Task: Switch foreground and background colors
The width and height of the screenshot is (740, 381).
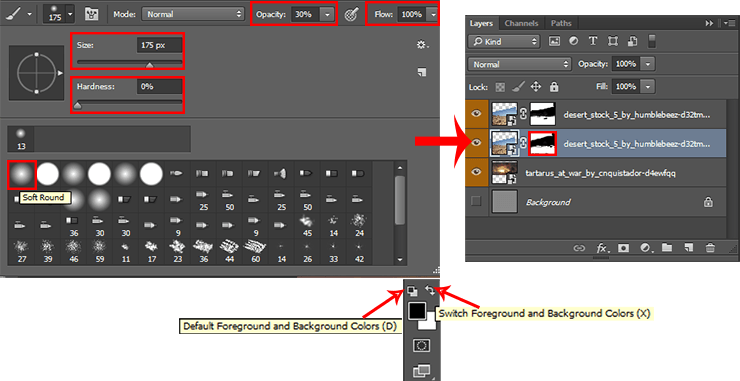Action: (430, 290)
